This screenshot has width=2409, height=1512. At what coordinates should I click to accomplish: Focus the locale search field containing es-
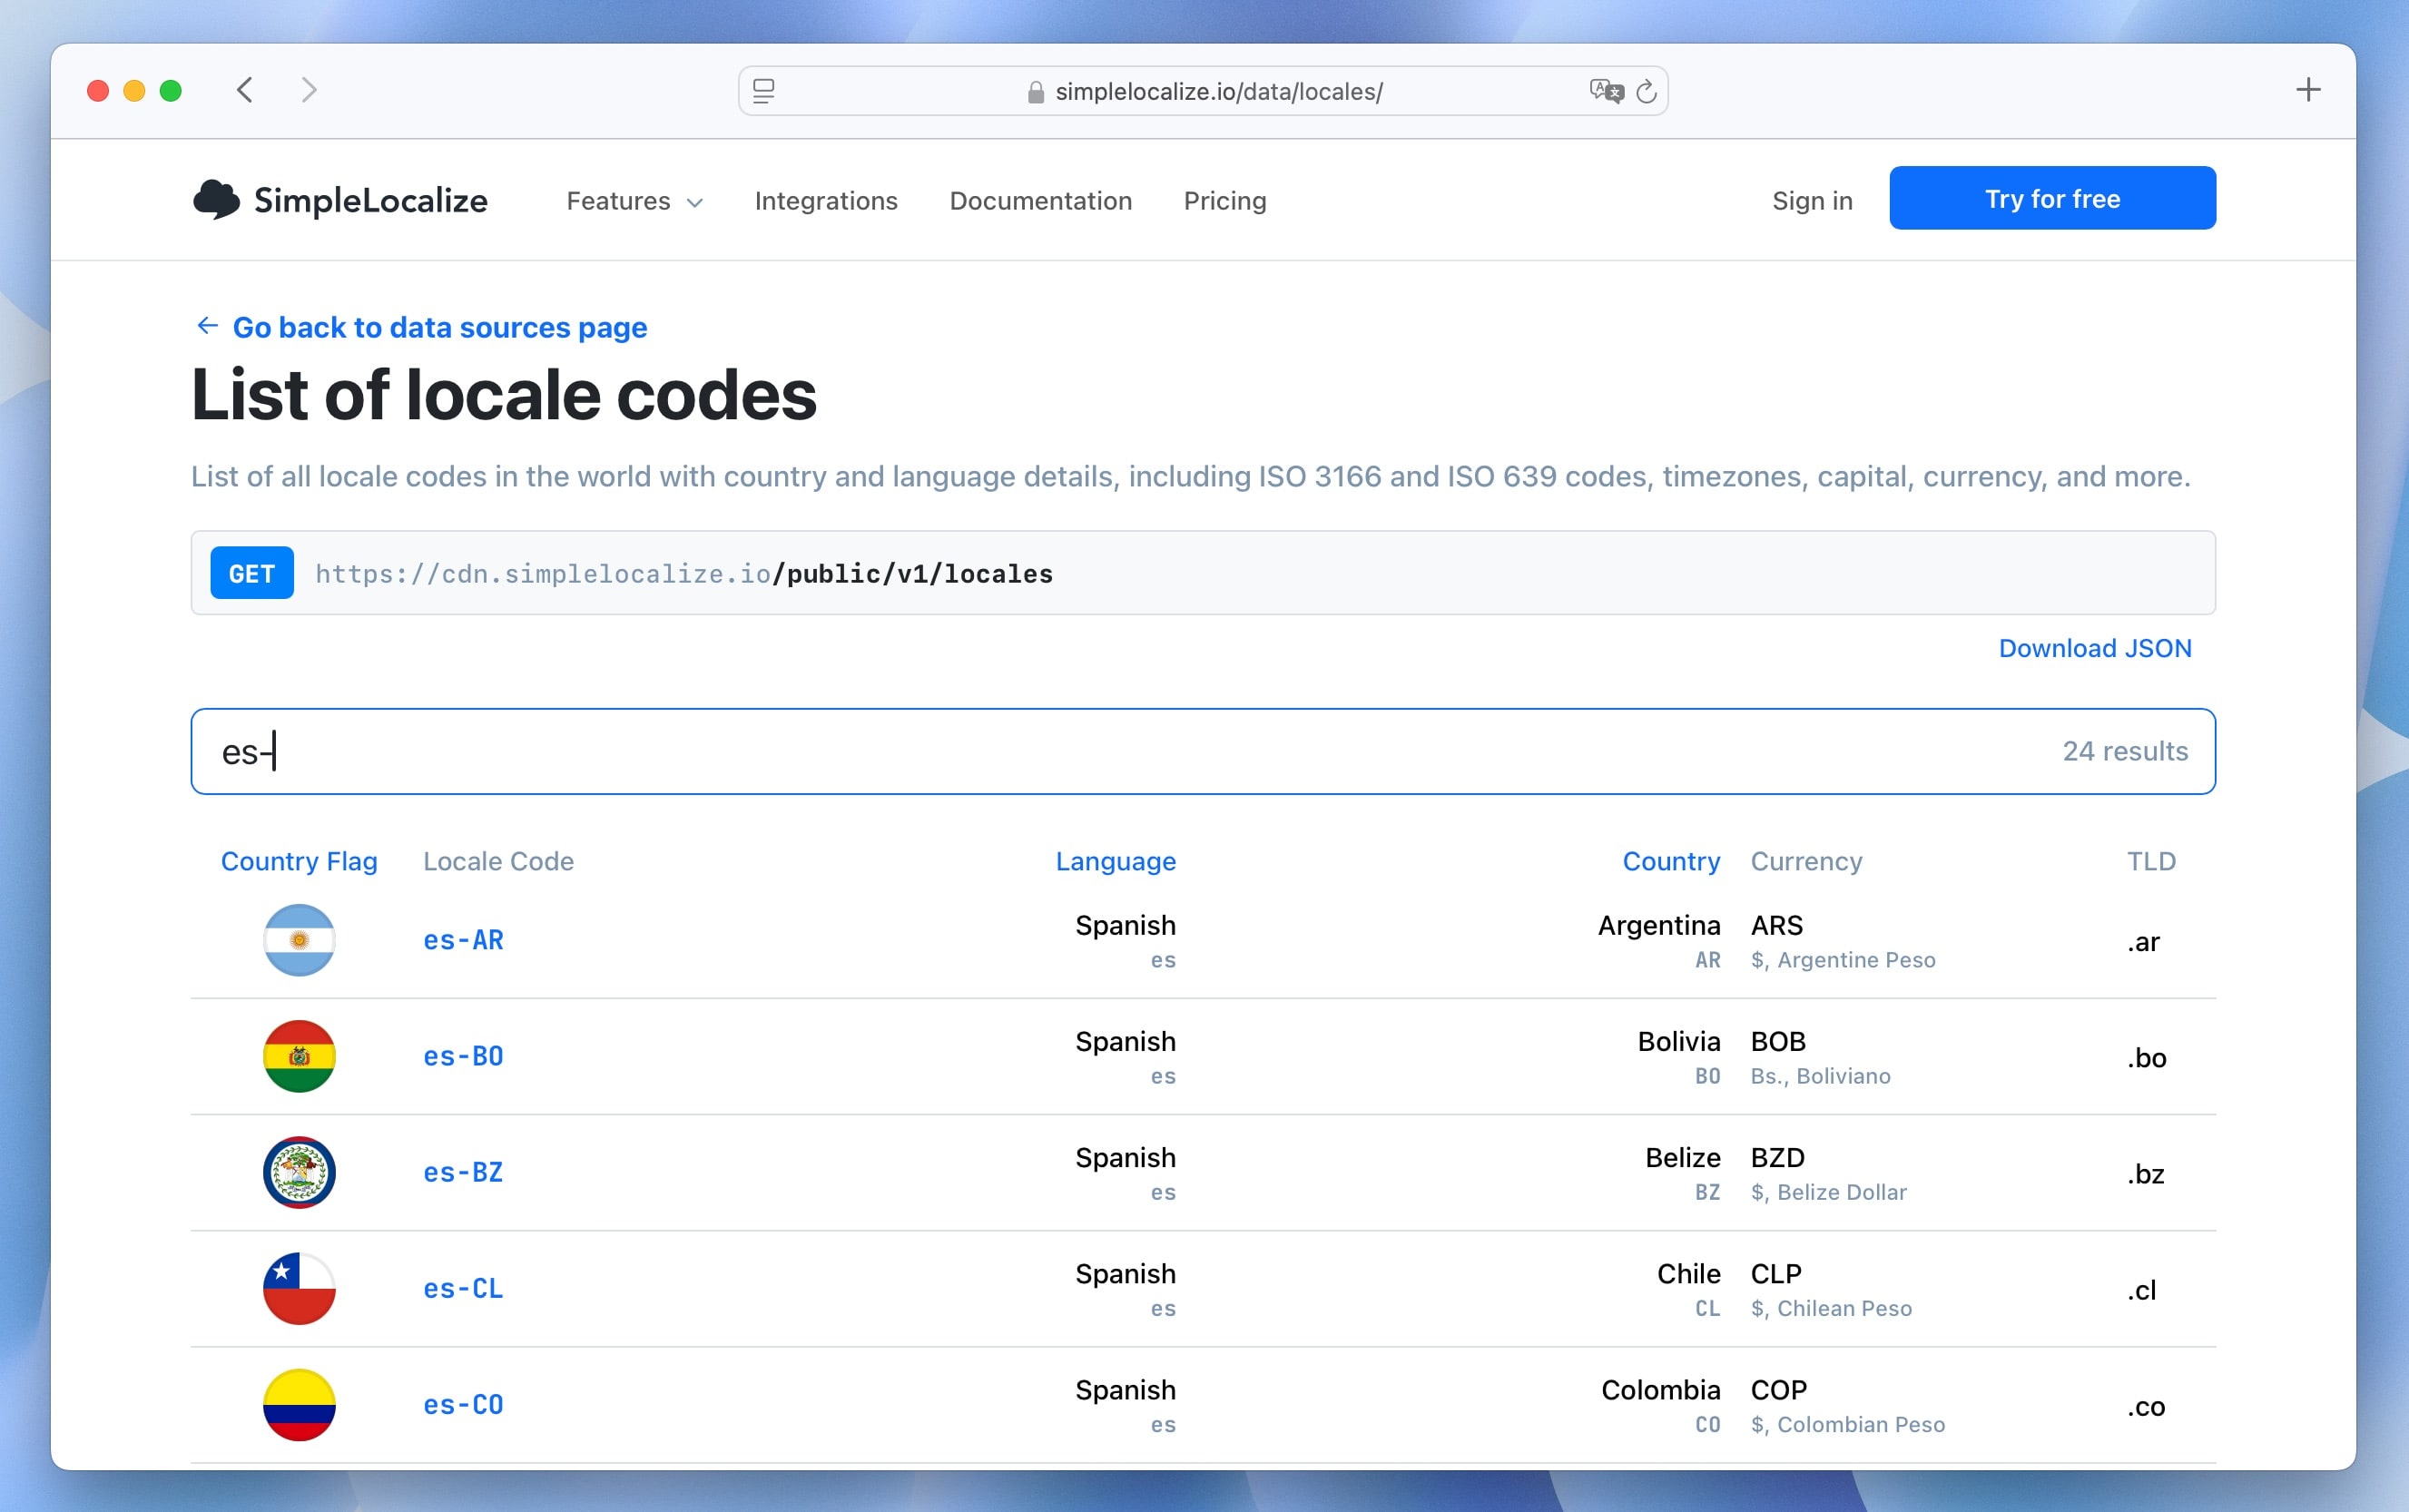pyautogui.click(x=1203, y=751)
